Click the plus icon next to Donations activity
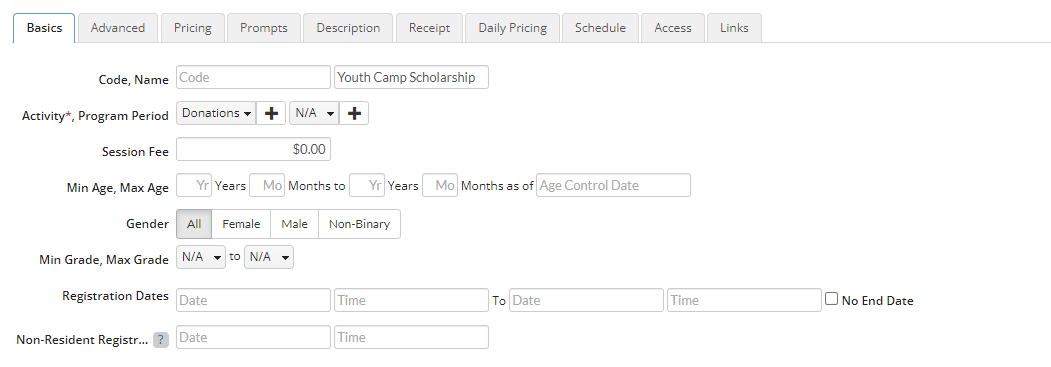Image resolution: width=1051 pixels, height=367 pixels. [271, 114]
